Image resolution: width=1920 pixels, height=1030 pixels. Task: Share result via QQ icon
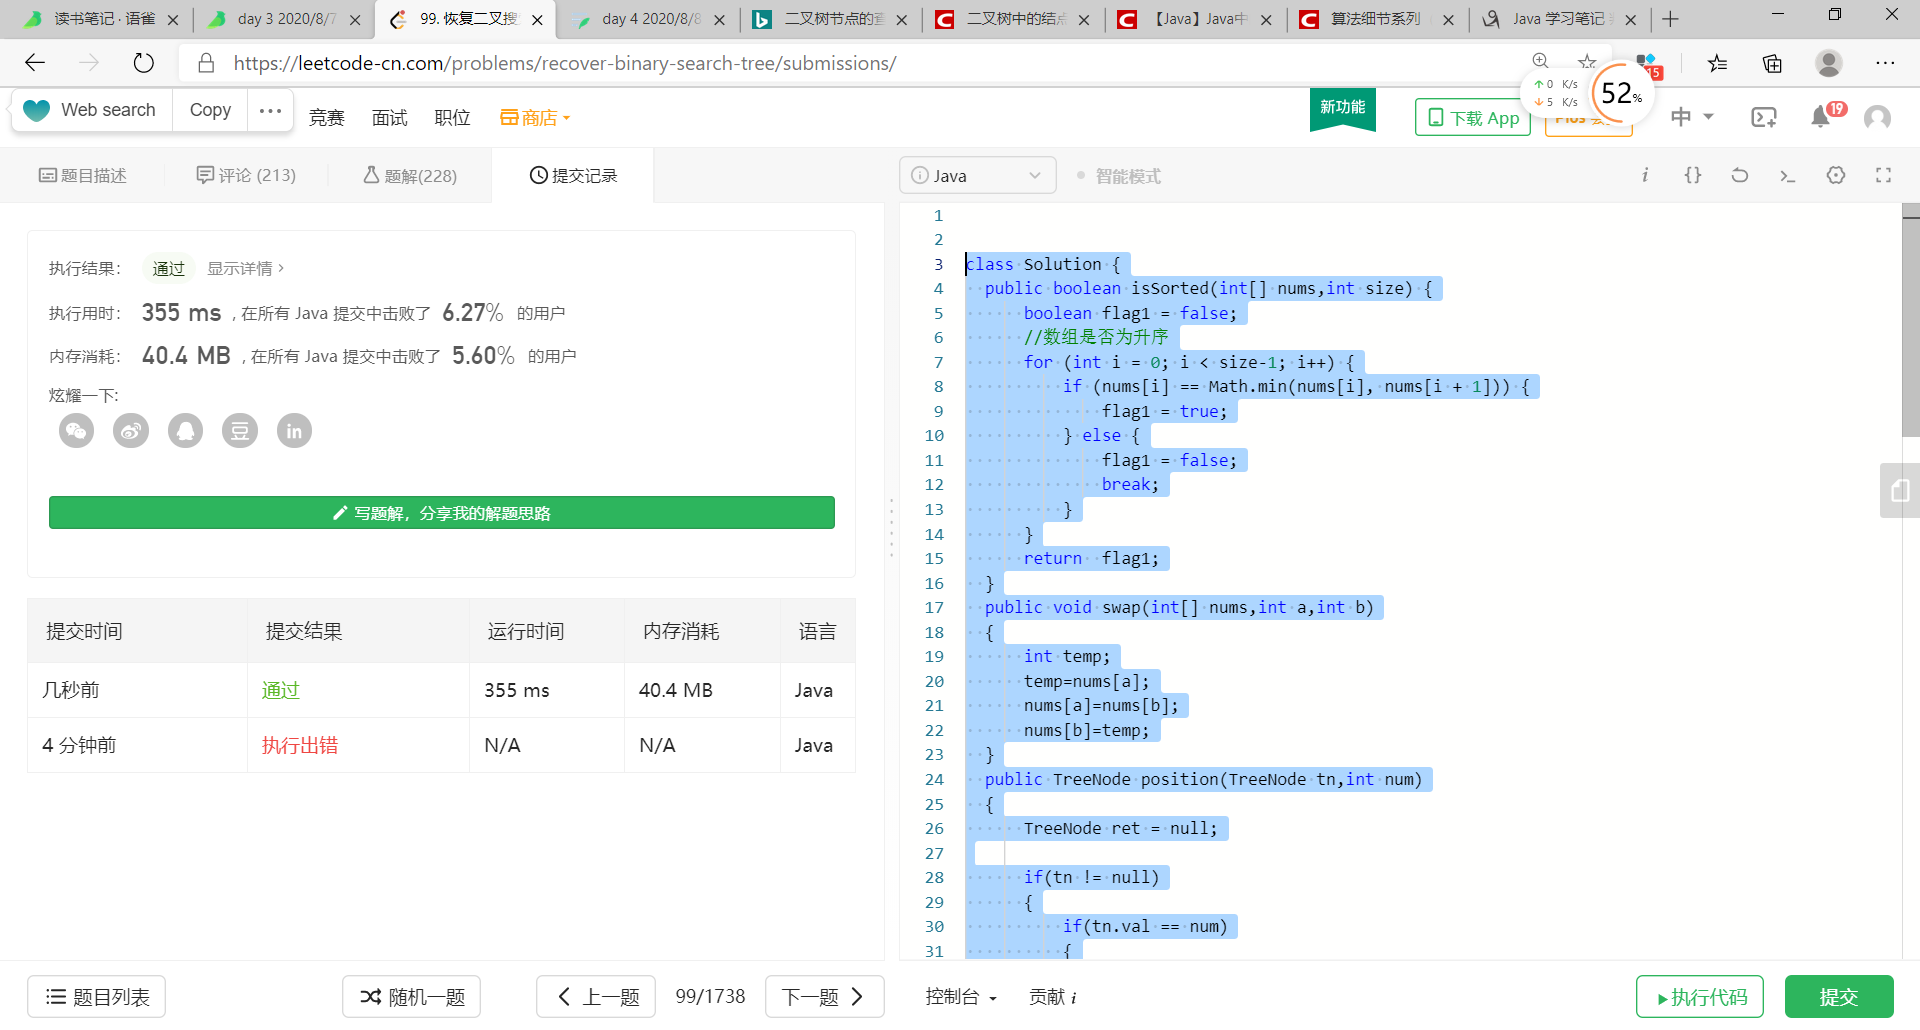pyautogui.click(x=185, y=431)
